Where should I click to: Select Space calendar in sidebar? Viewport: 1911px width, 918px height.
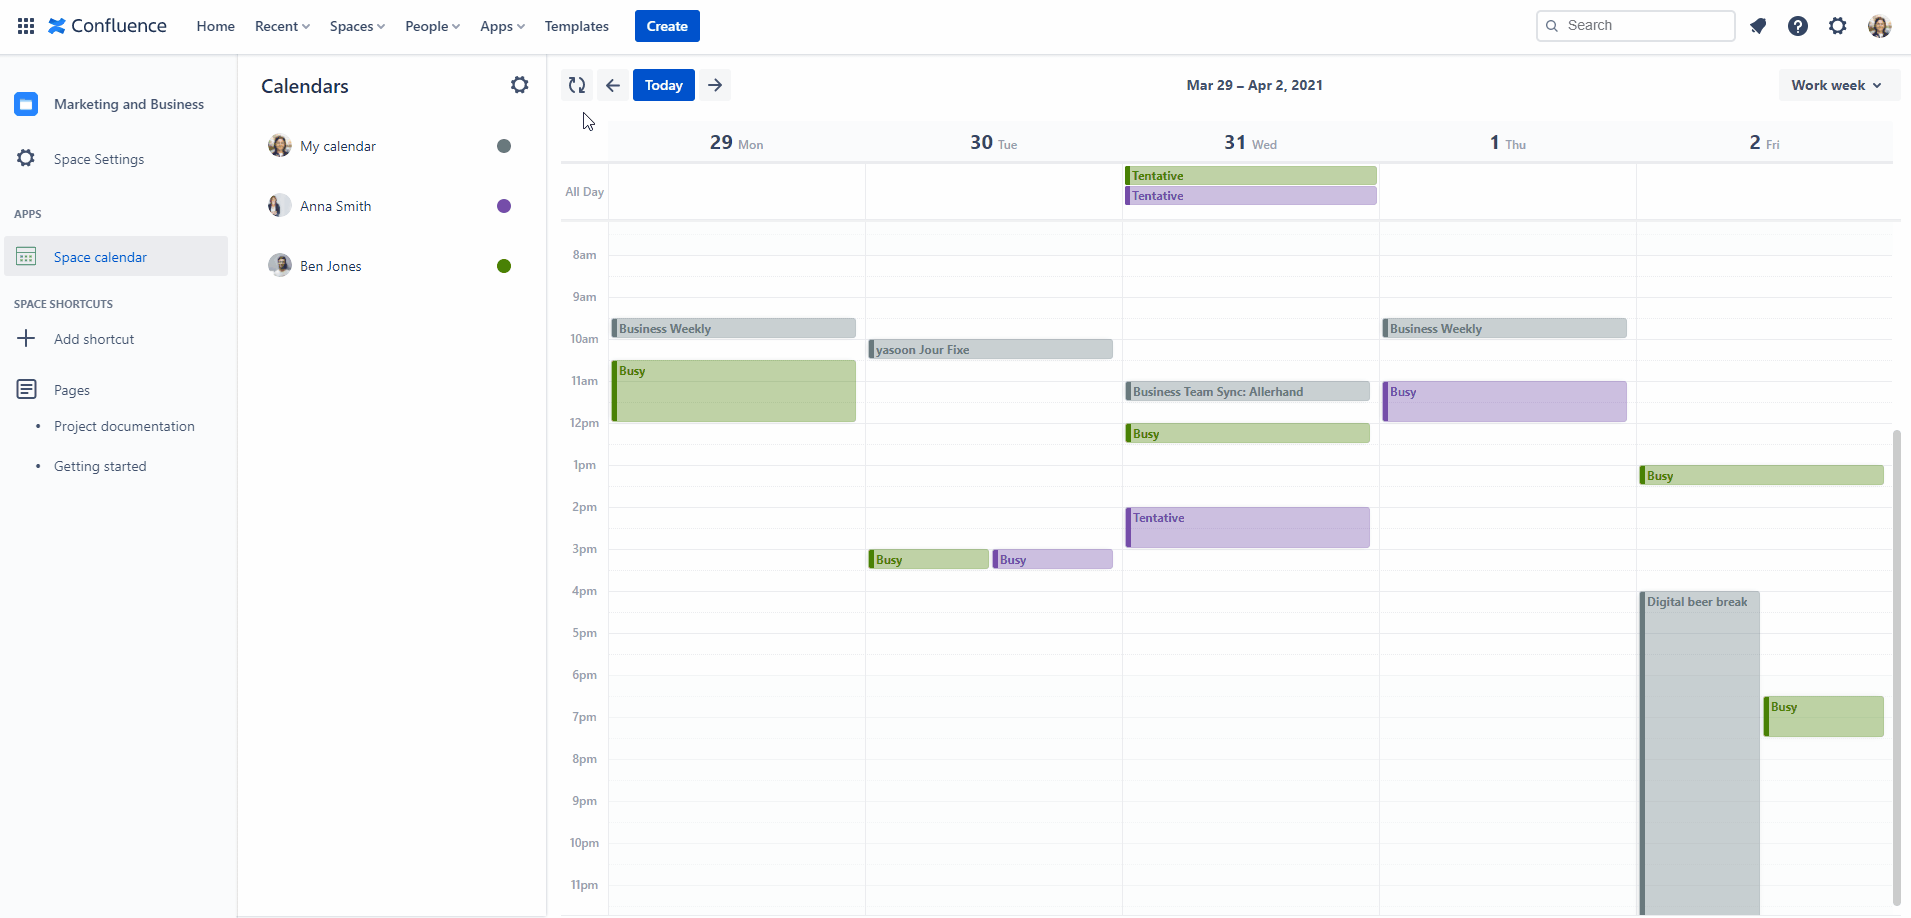[x=100, y=257]
